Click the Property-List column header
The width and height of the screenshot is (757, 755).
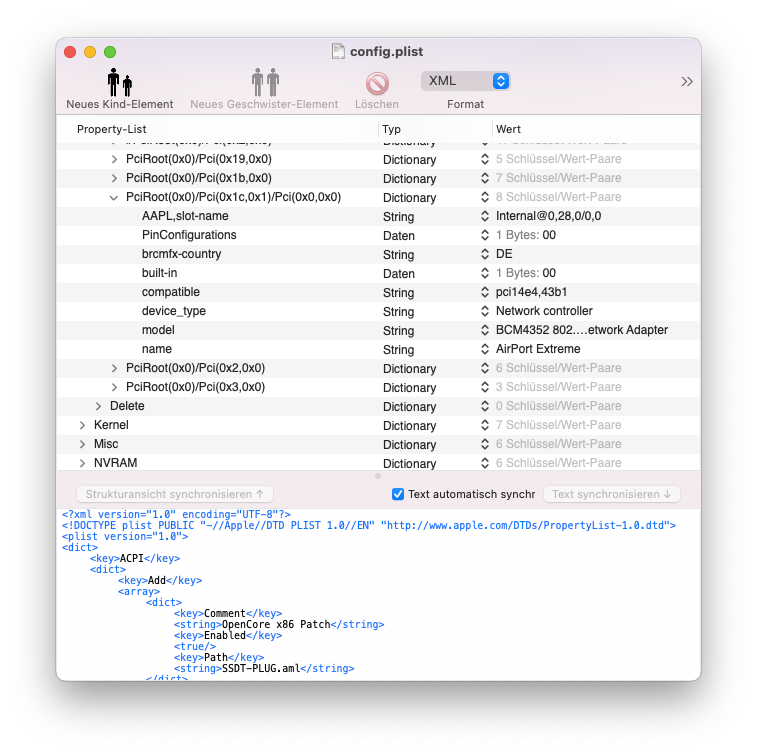112,129
